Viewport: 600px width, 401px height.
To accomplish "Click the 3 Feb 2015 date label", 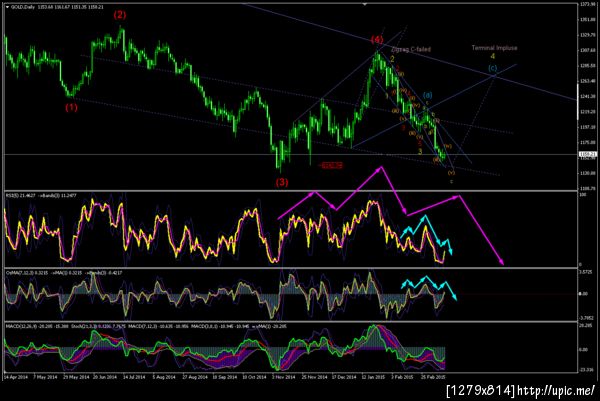I will coord(403,377).
